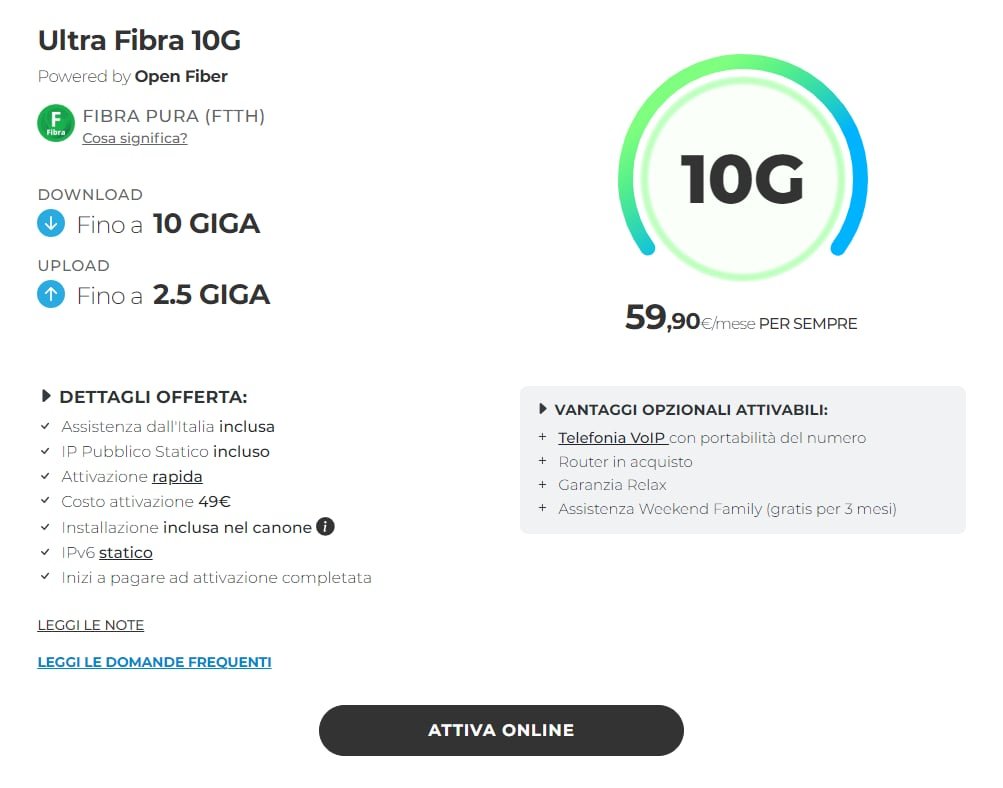Click plus icon beside Garanzia Relax
Screen dimensions: 1003x788
click(x=542, y=485)
